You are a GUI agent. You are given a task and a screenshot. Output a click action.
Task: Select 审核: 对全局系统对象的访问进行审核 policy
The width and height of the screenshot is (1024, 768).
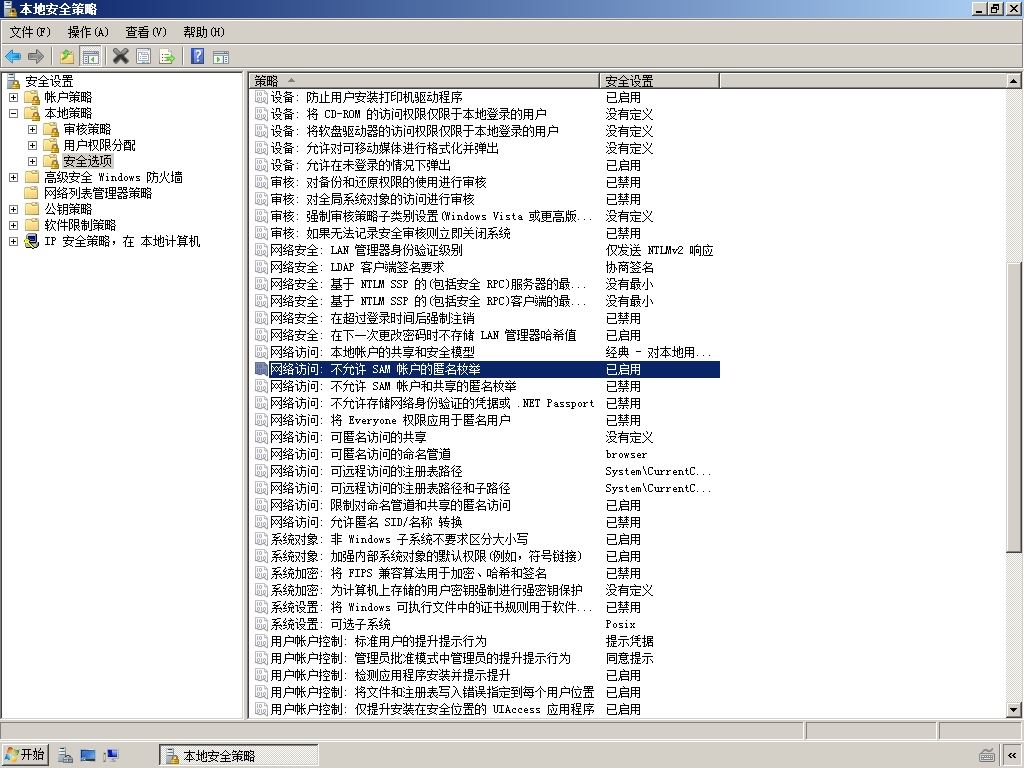pos(372,199)
